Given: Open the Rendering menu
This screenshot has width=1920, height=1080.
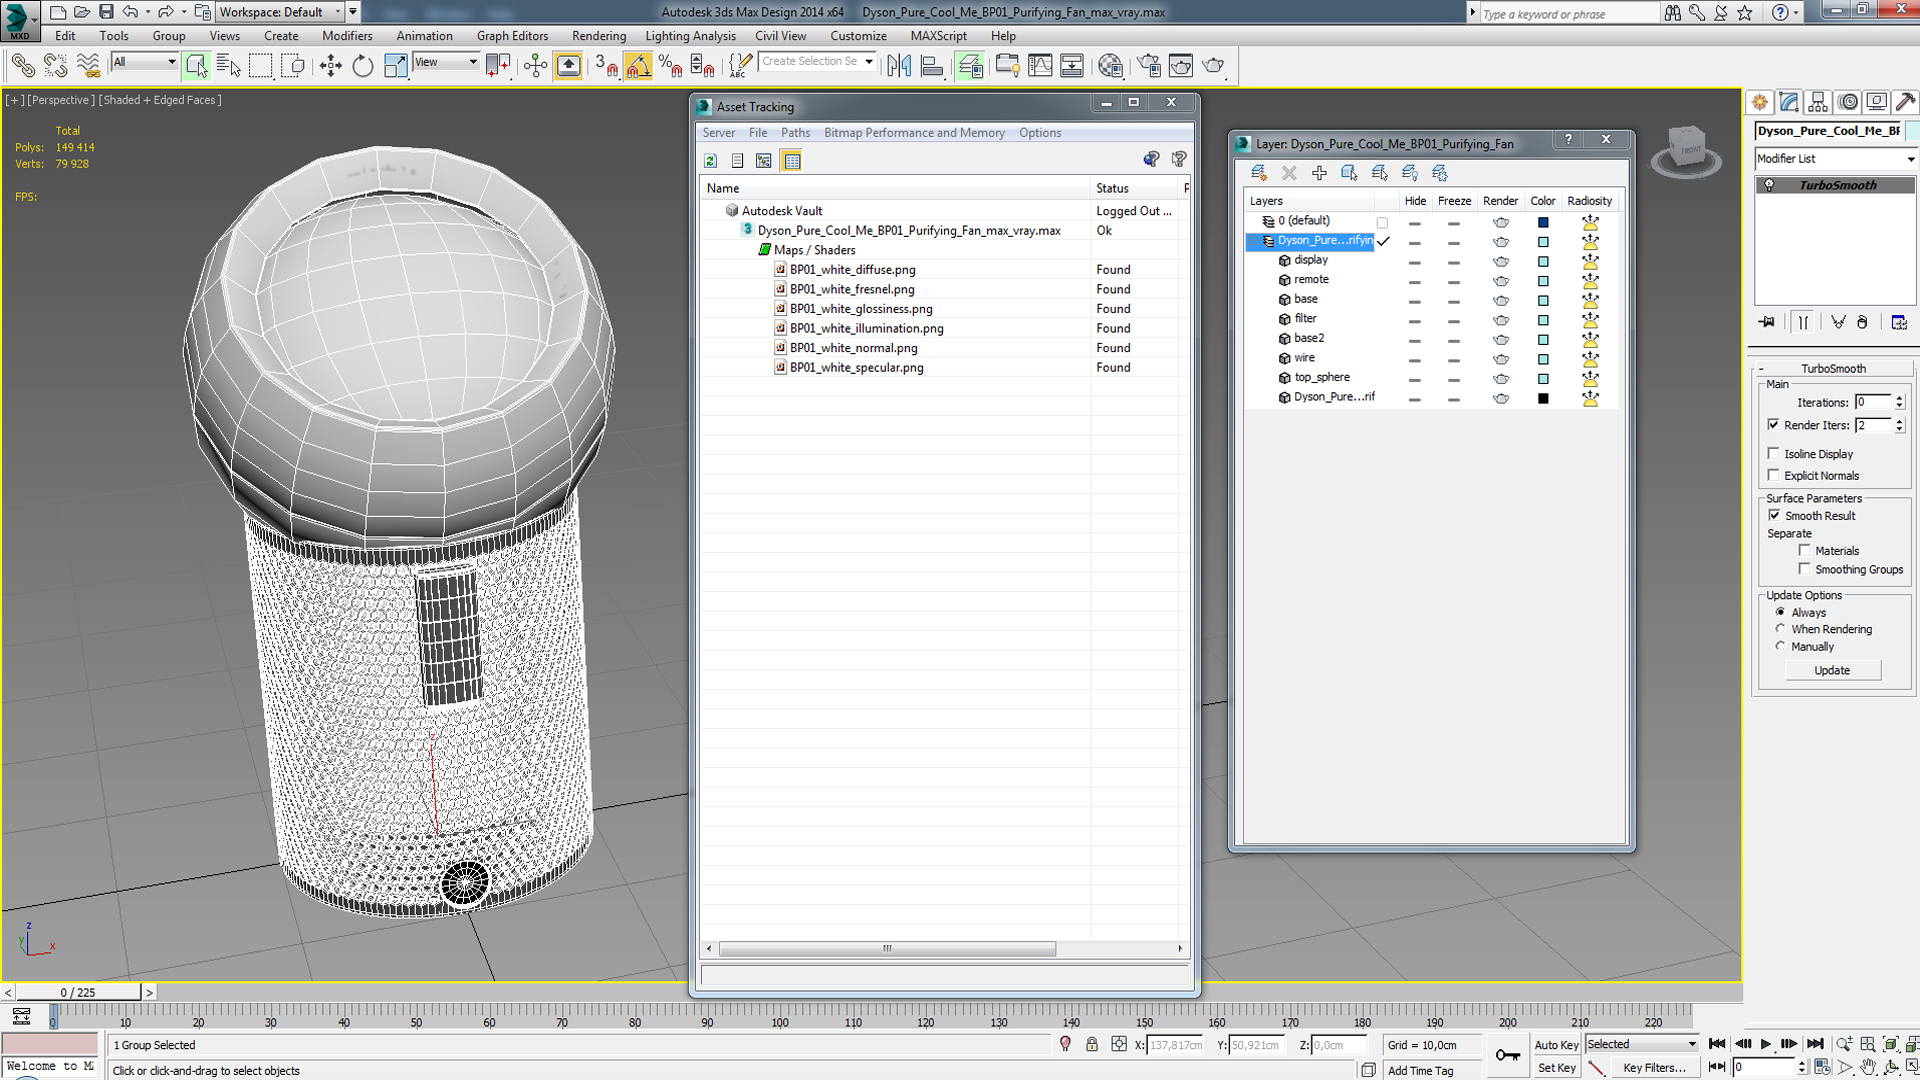Looking at the screenshot, I should pos(598,36).
